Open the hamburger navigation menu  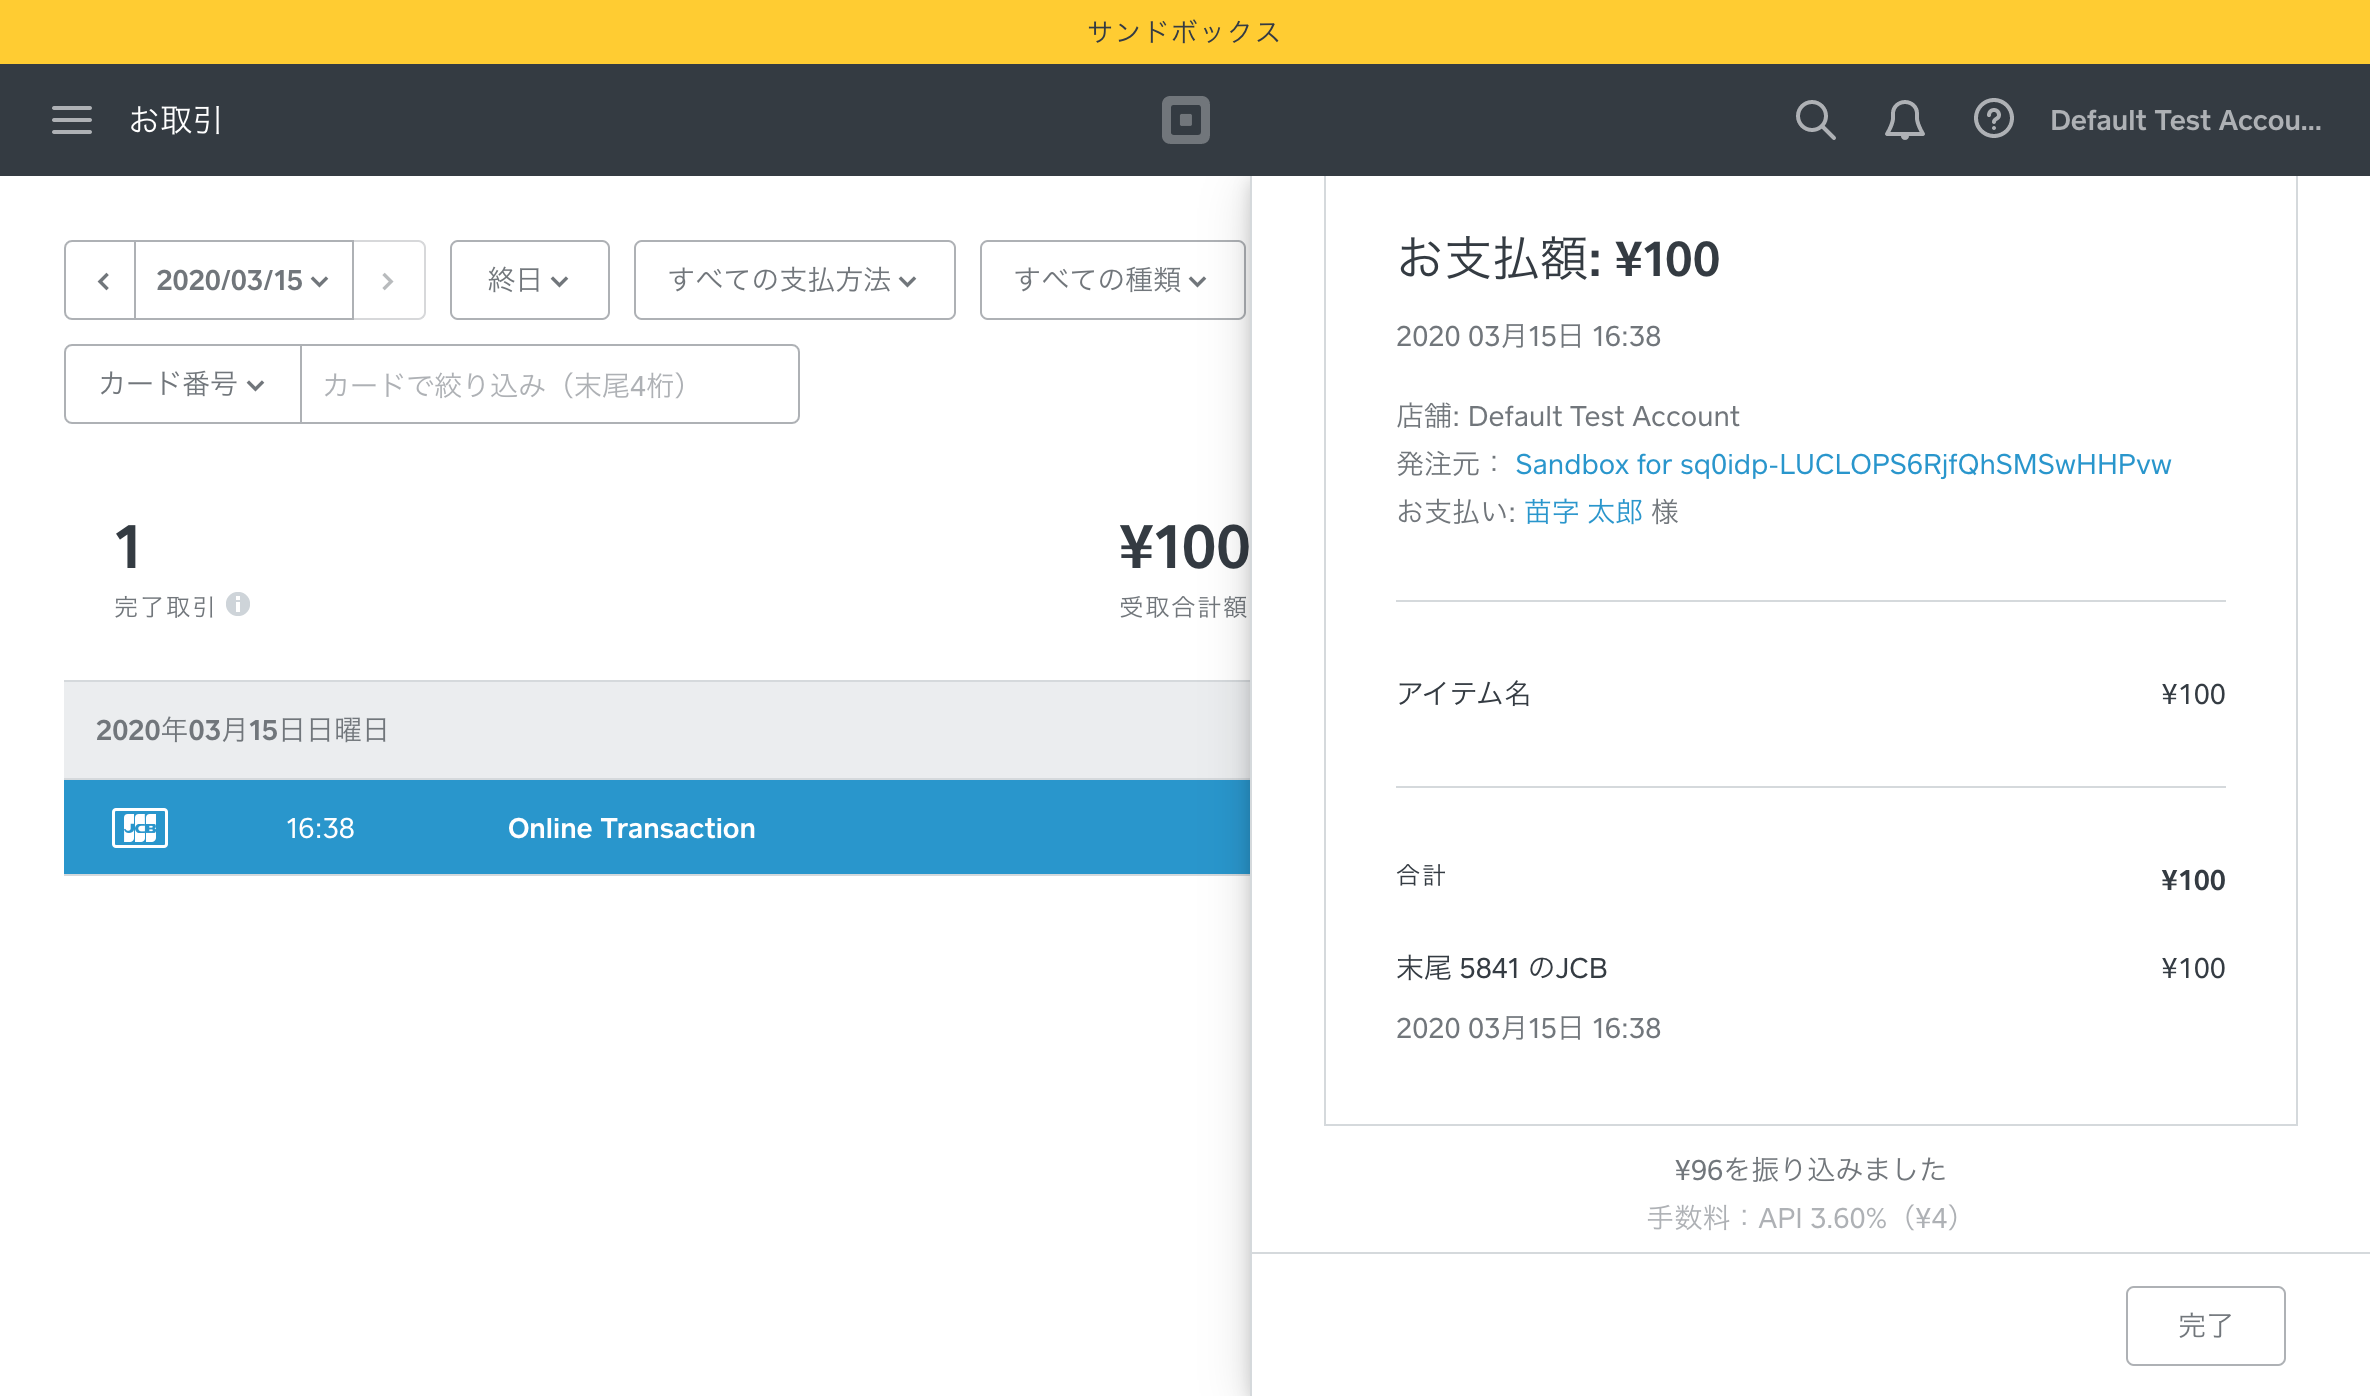click(x=71, y=120)
